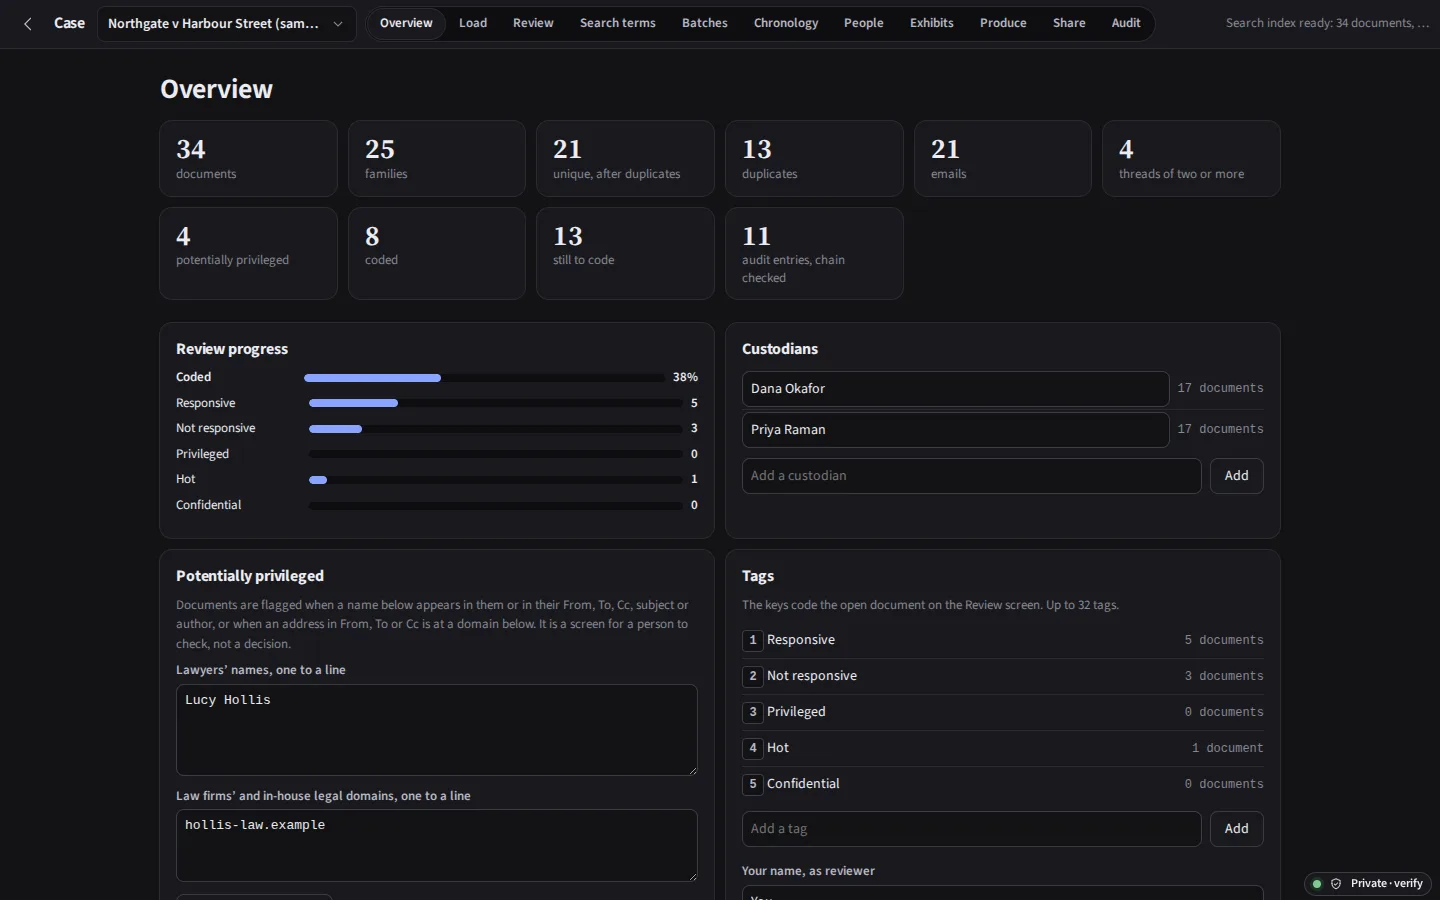Select the Not responsive tag name
The image size is (1440, 900).
click(x=812, y=676)
